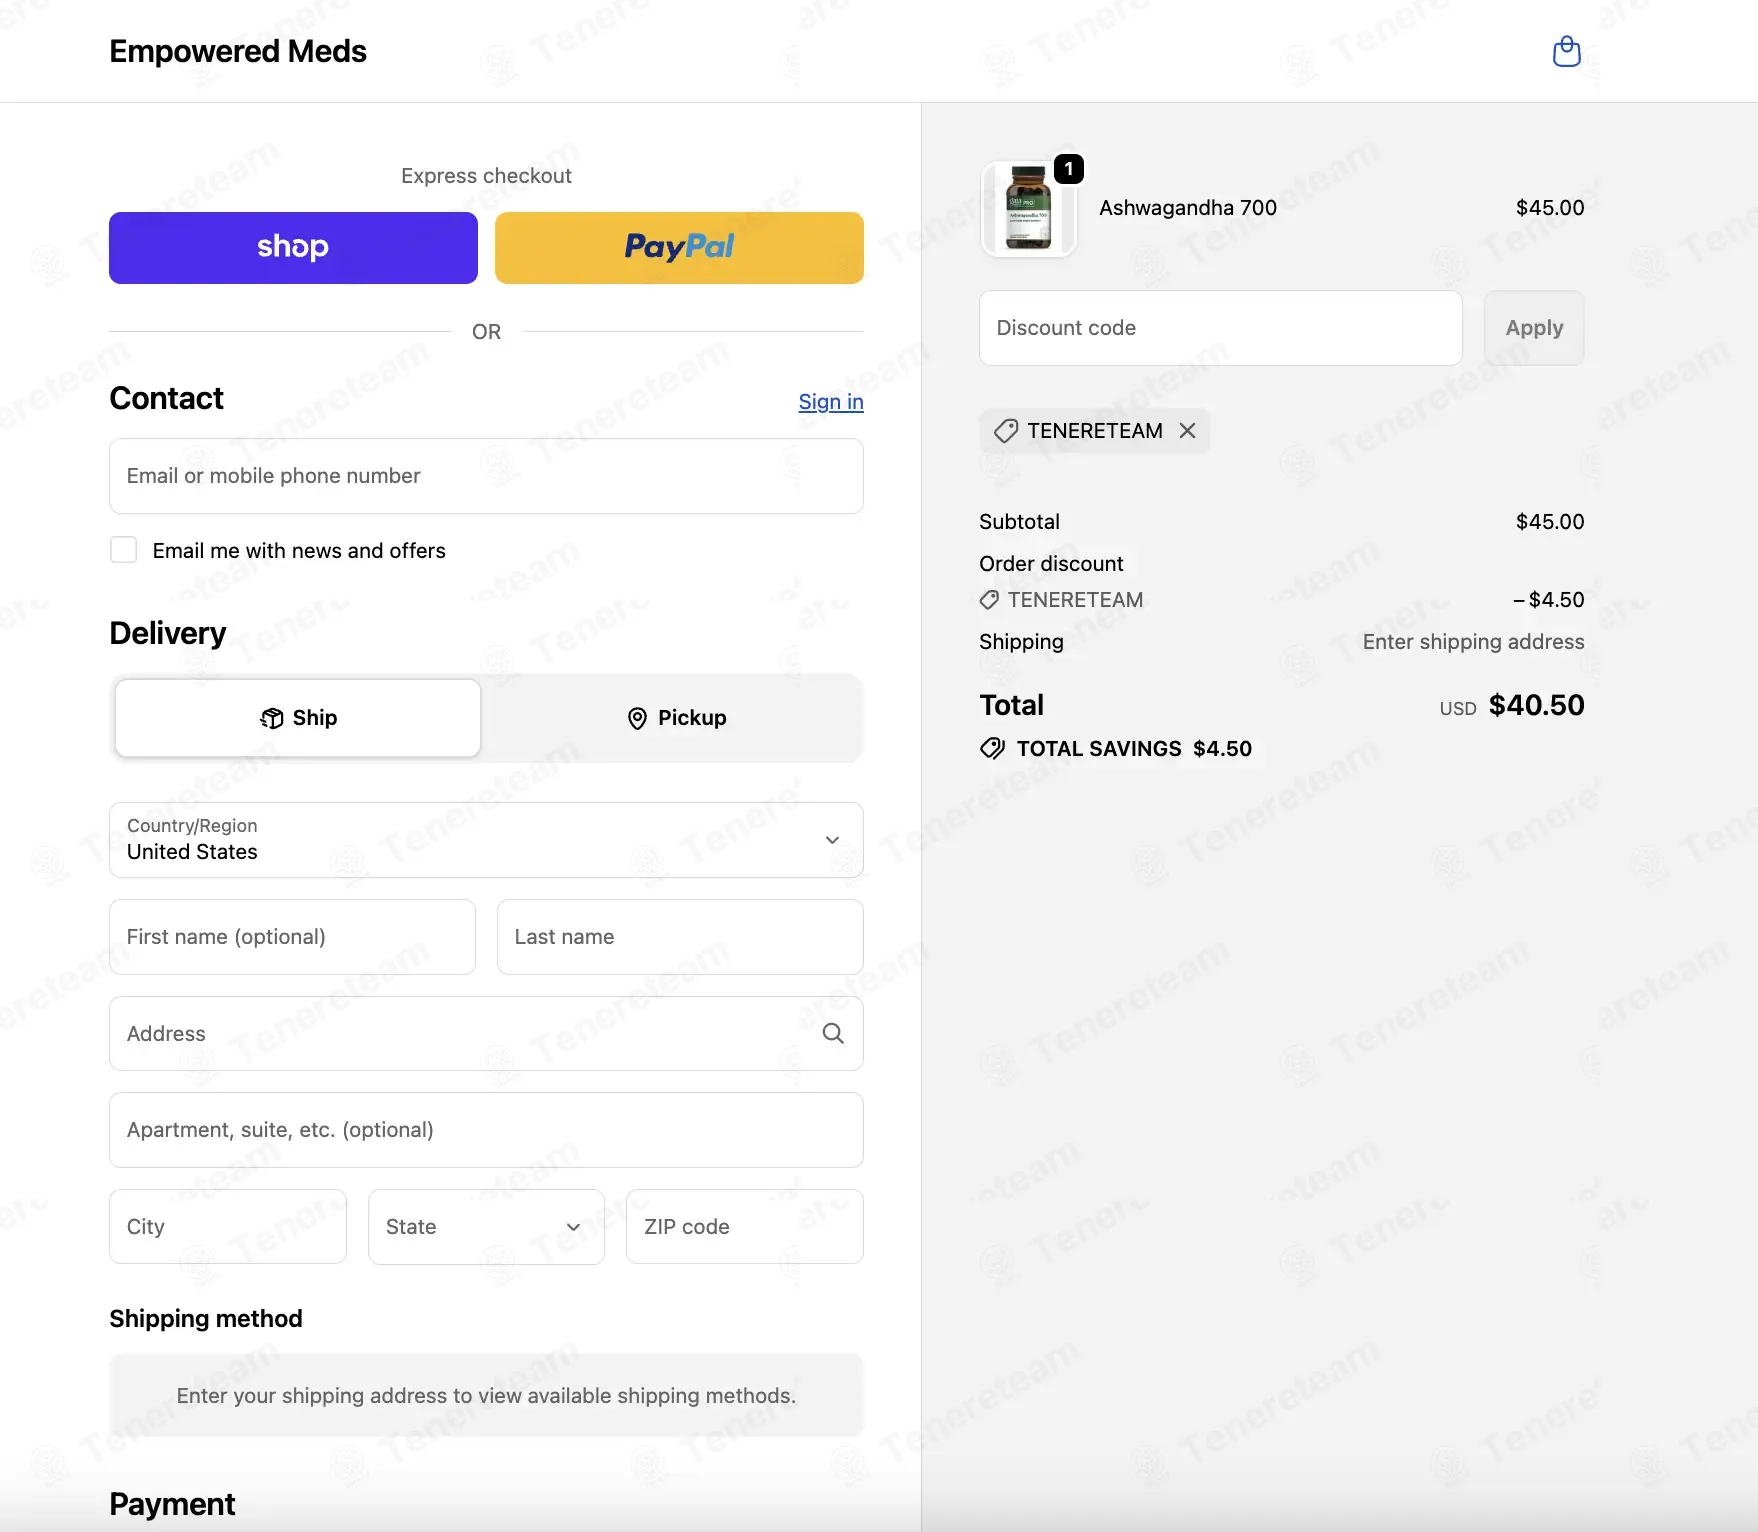Open the Ashwagandha 700 product thumbnail
The width and height of the screenshot is (1758, 1532).
pos(1028,209)
